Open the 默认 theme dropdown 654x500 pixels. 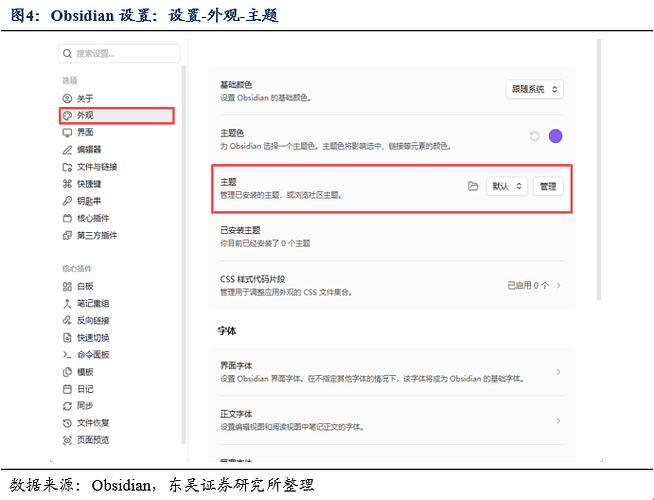(x=507, y=186)
